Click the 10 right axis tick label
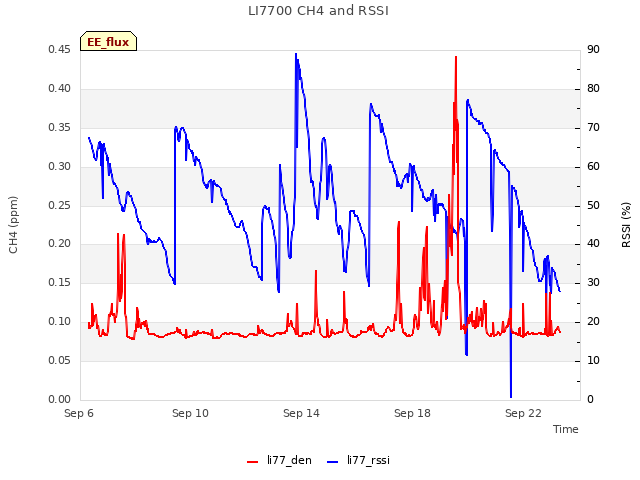 tap(593, 360)
